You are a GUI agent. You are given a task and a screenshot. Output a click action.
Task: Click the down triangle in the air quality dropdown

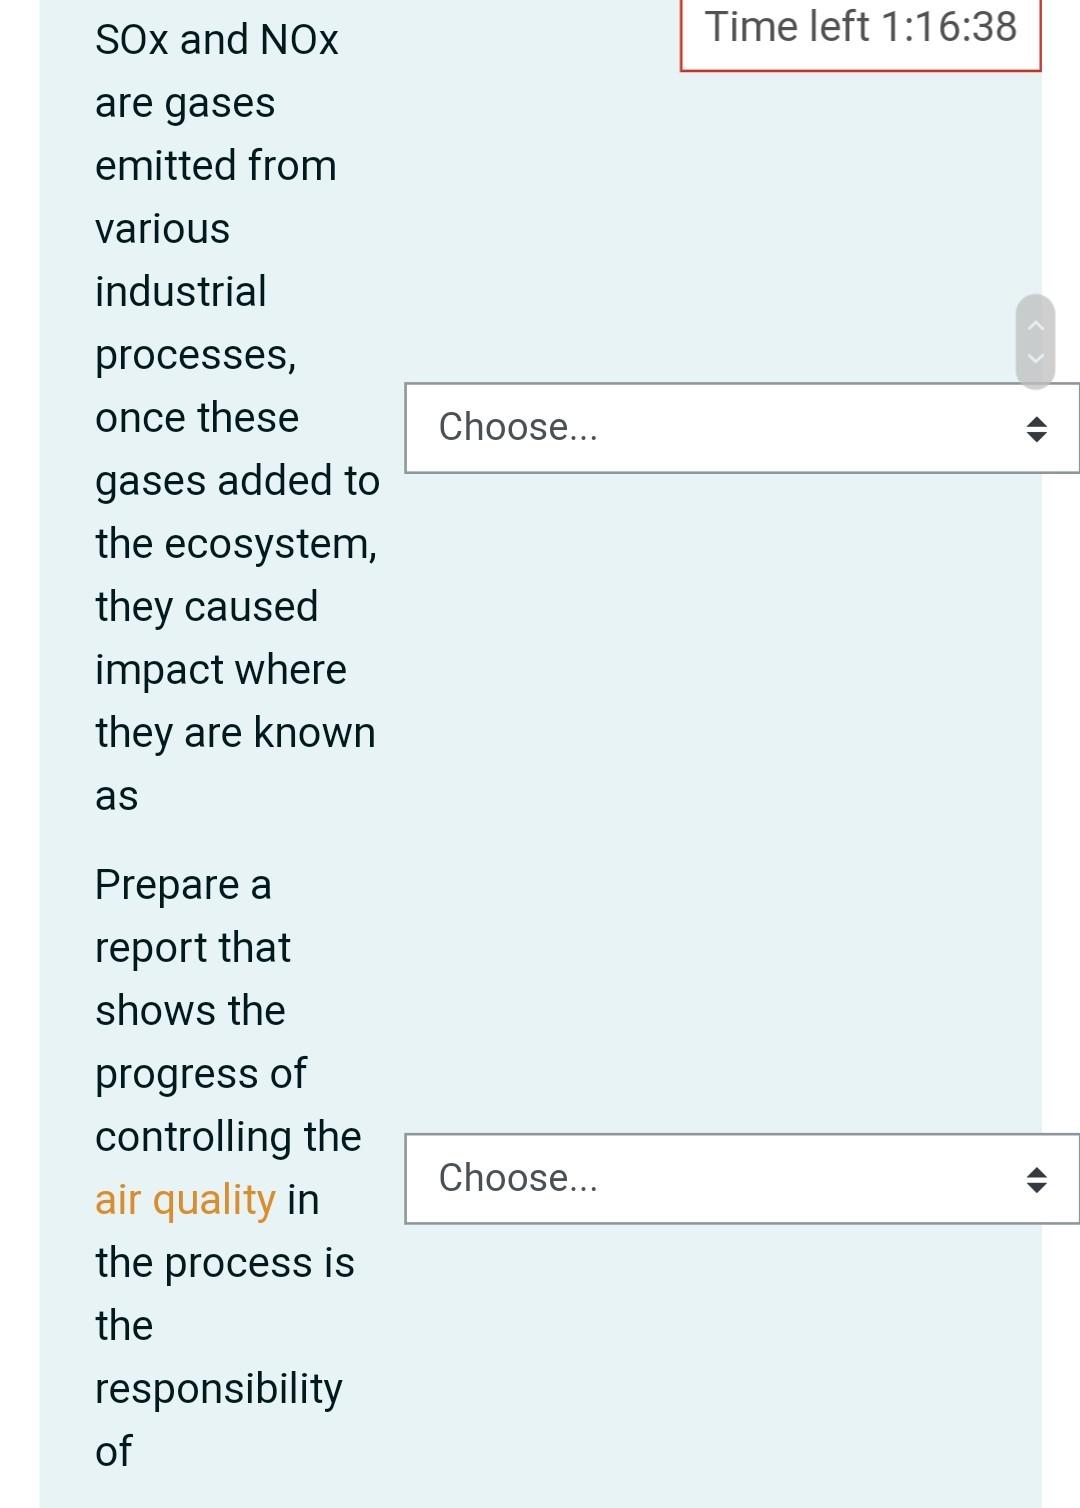pos(1036,1187)
